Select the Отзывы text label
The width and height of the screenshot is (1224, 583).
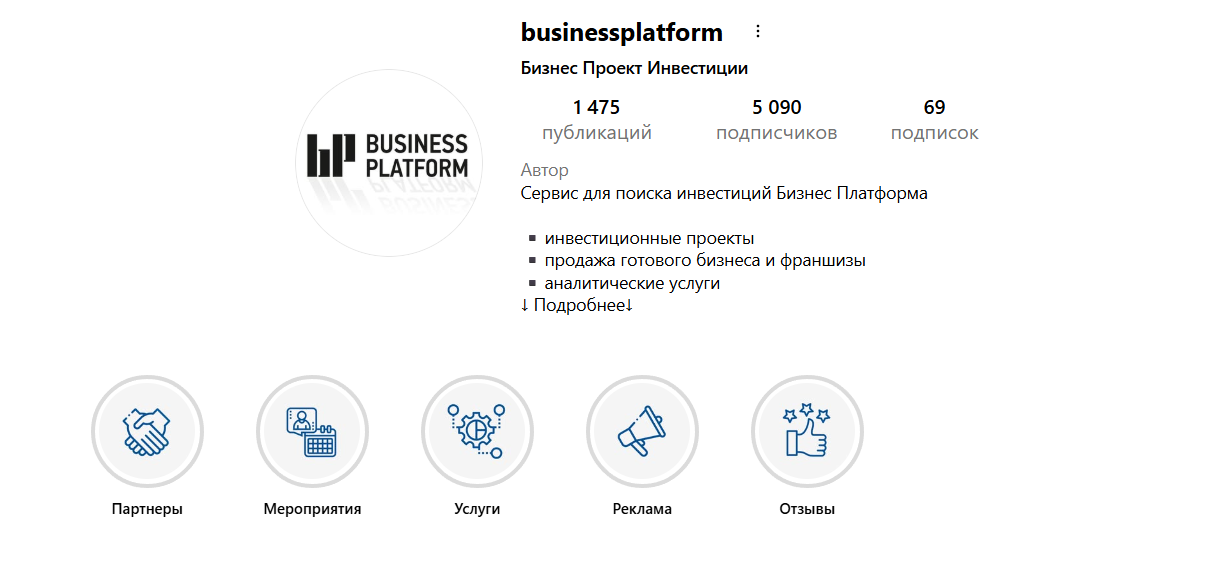pyautogui.click(x=807, y=509)
